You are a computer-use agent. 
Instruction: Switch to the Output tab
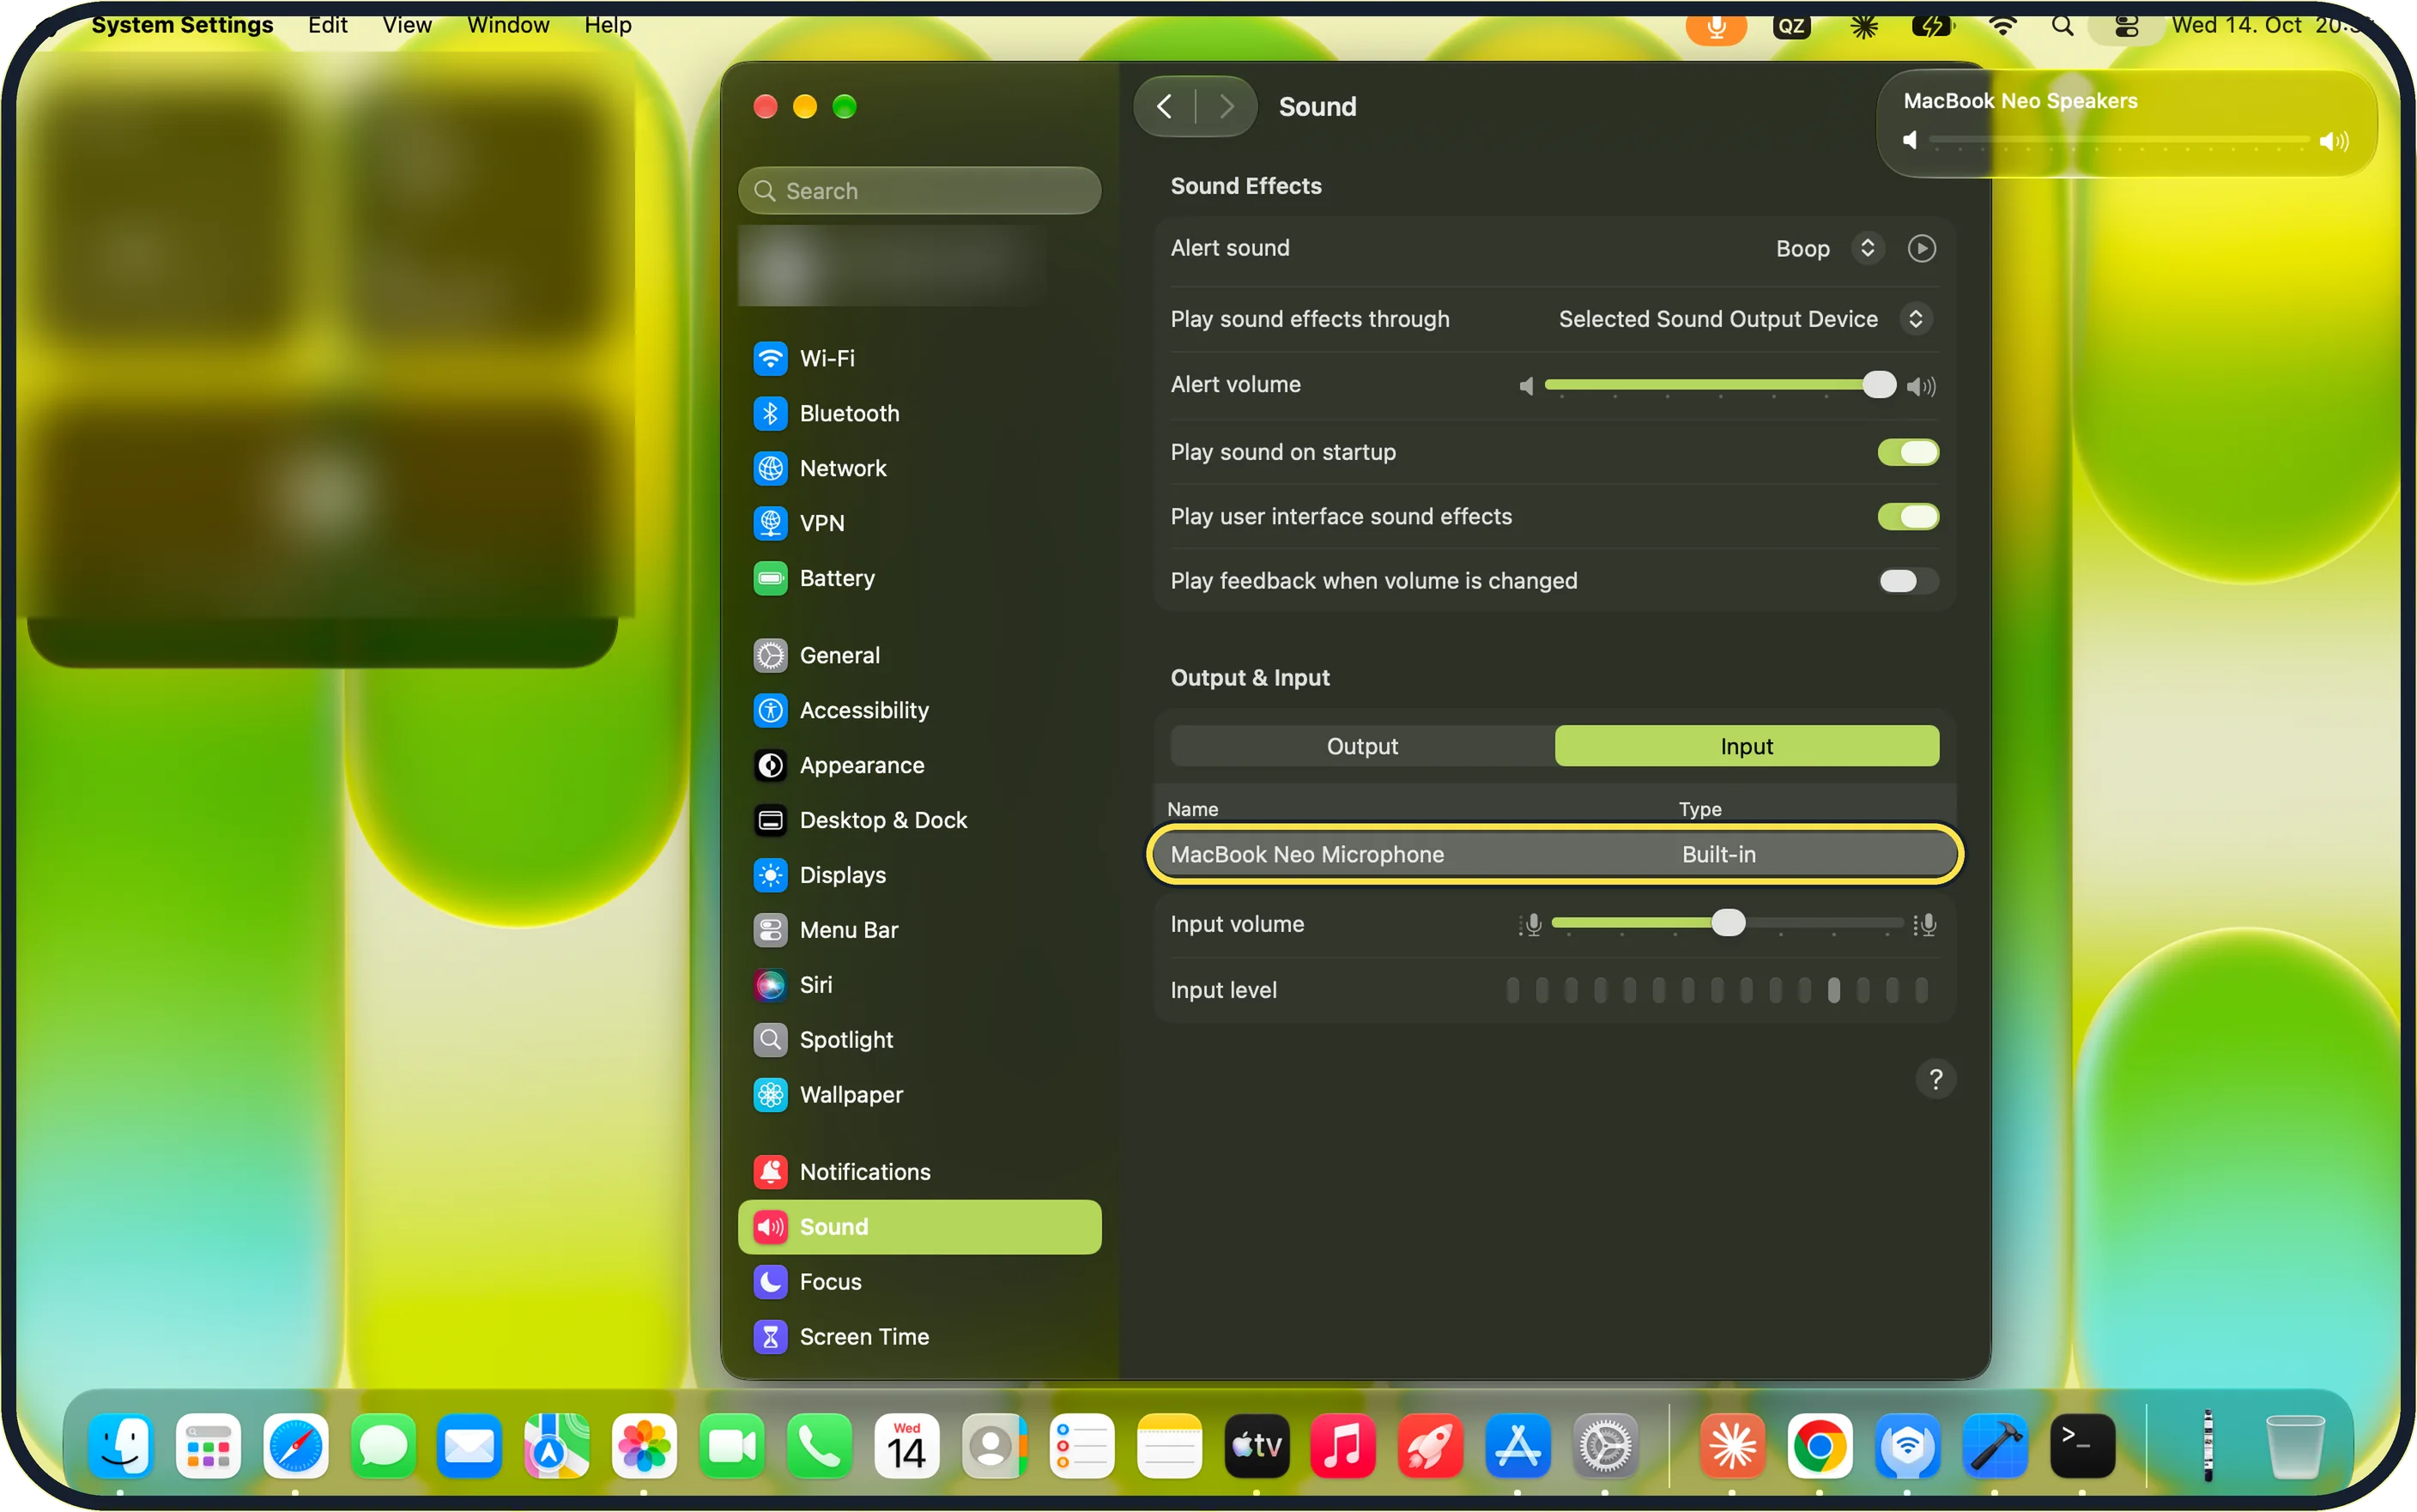1362,746
